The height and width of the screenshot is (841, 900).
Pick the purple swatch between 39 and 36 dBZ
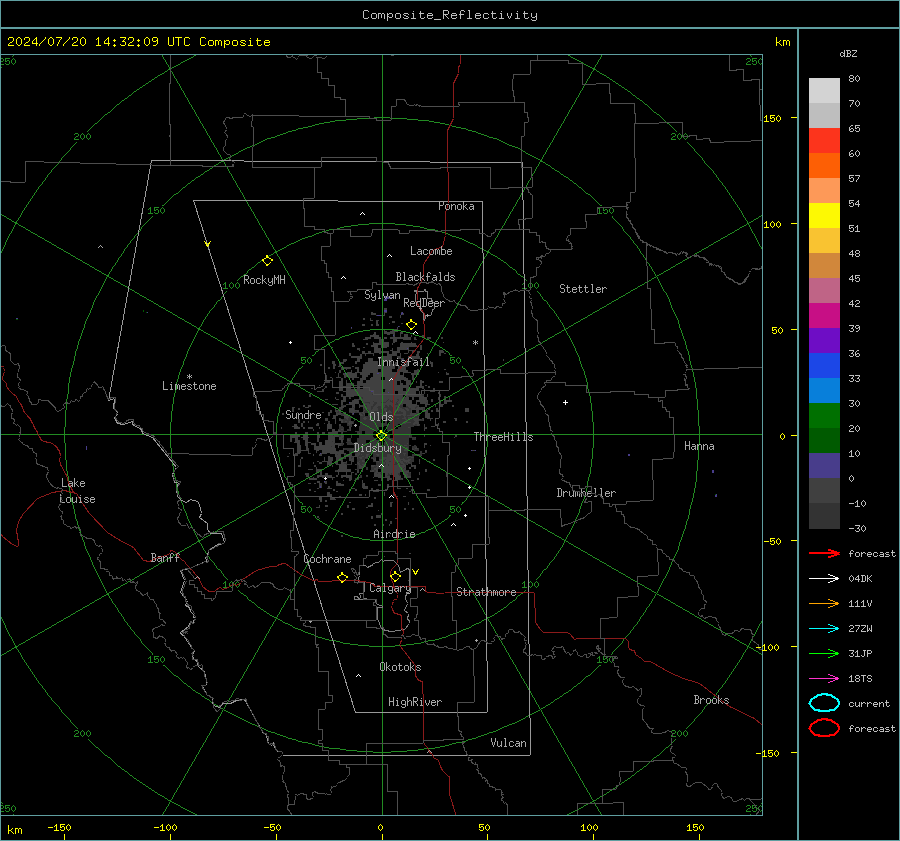click(824, 340)
